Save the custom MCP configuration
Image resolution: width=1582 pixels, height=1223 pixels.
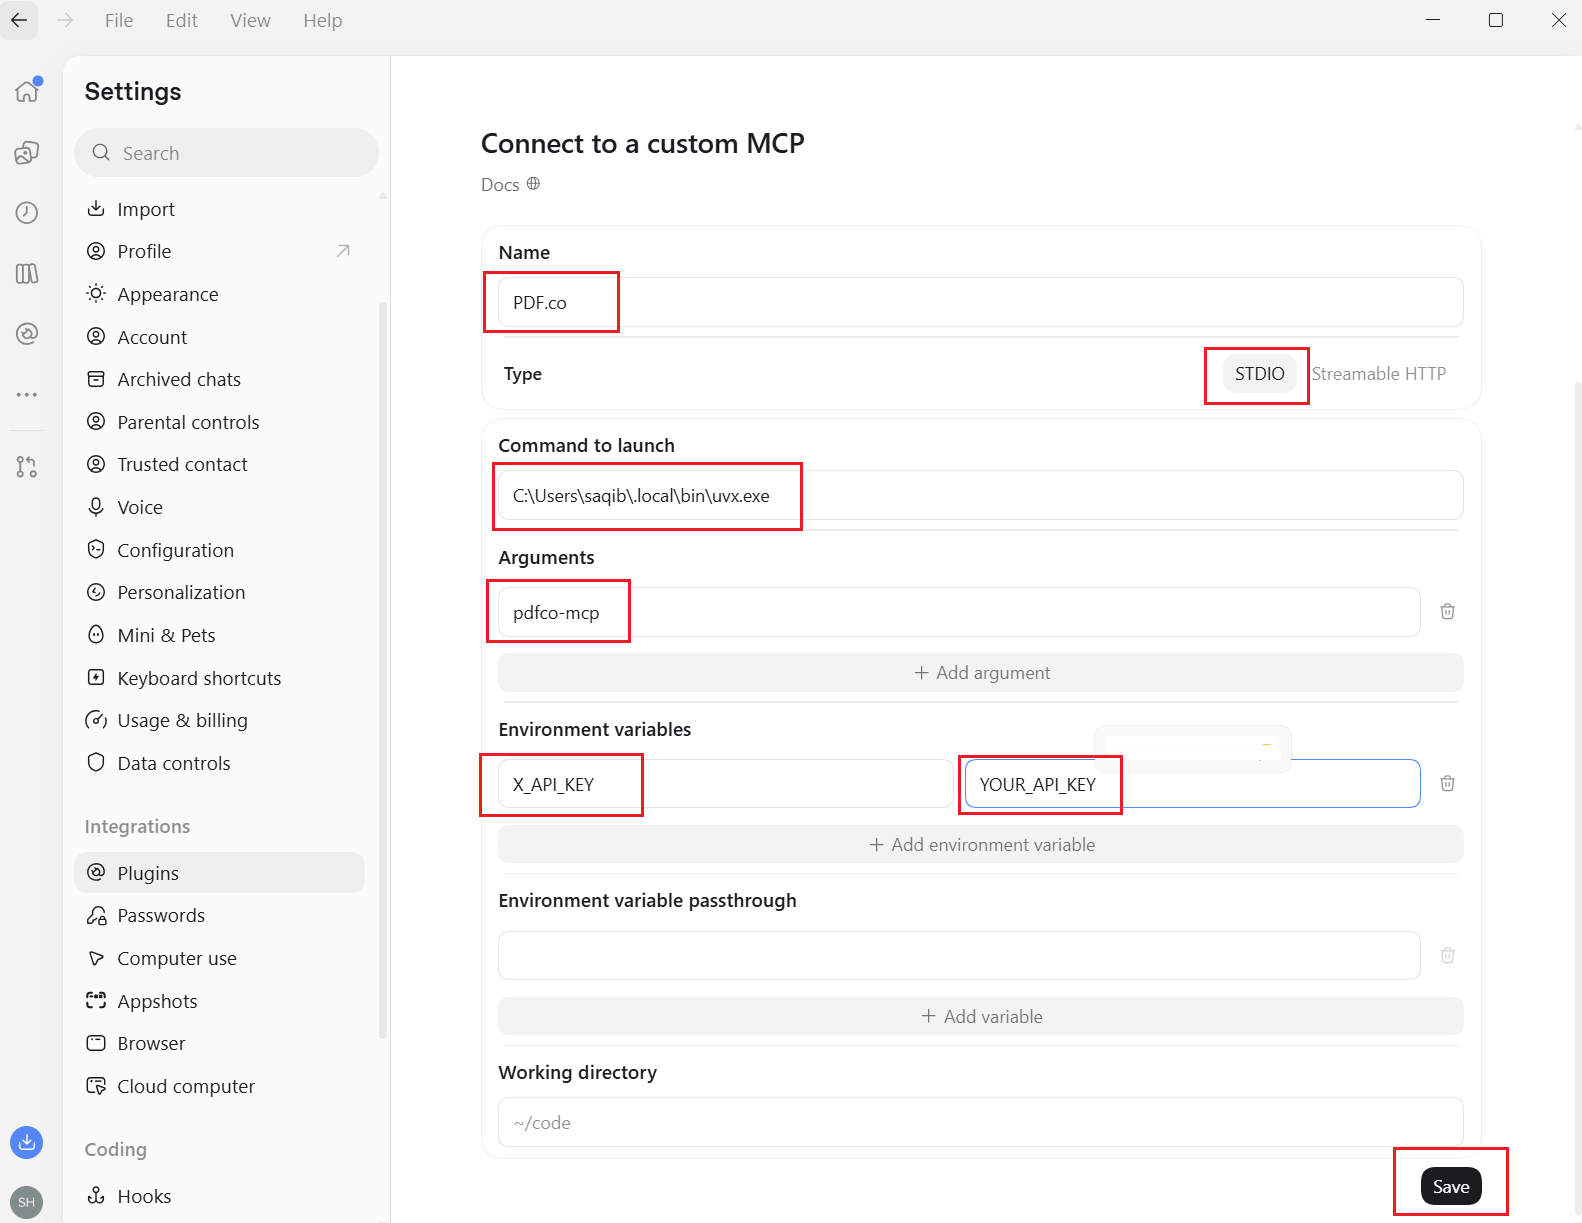coord(1451,1187)
